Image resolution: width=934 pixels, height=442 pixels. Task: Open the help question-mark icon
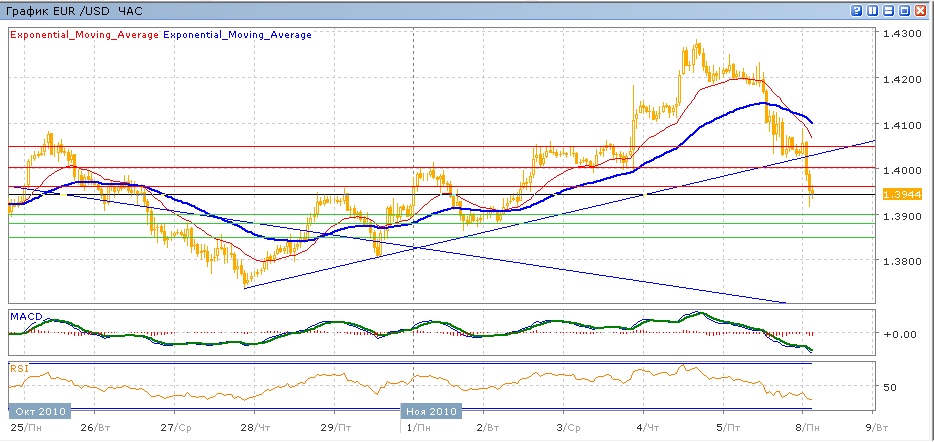click(857, 10)
